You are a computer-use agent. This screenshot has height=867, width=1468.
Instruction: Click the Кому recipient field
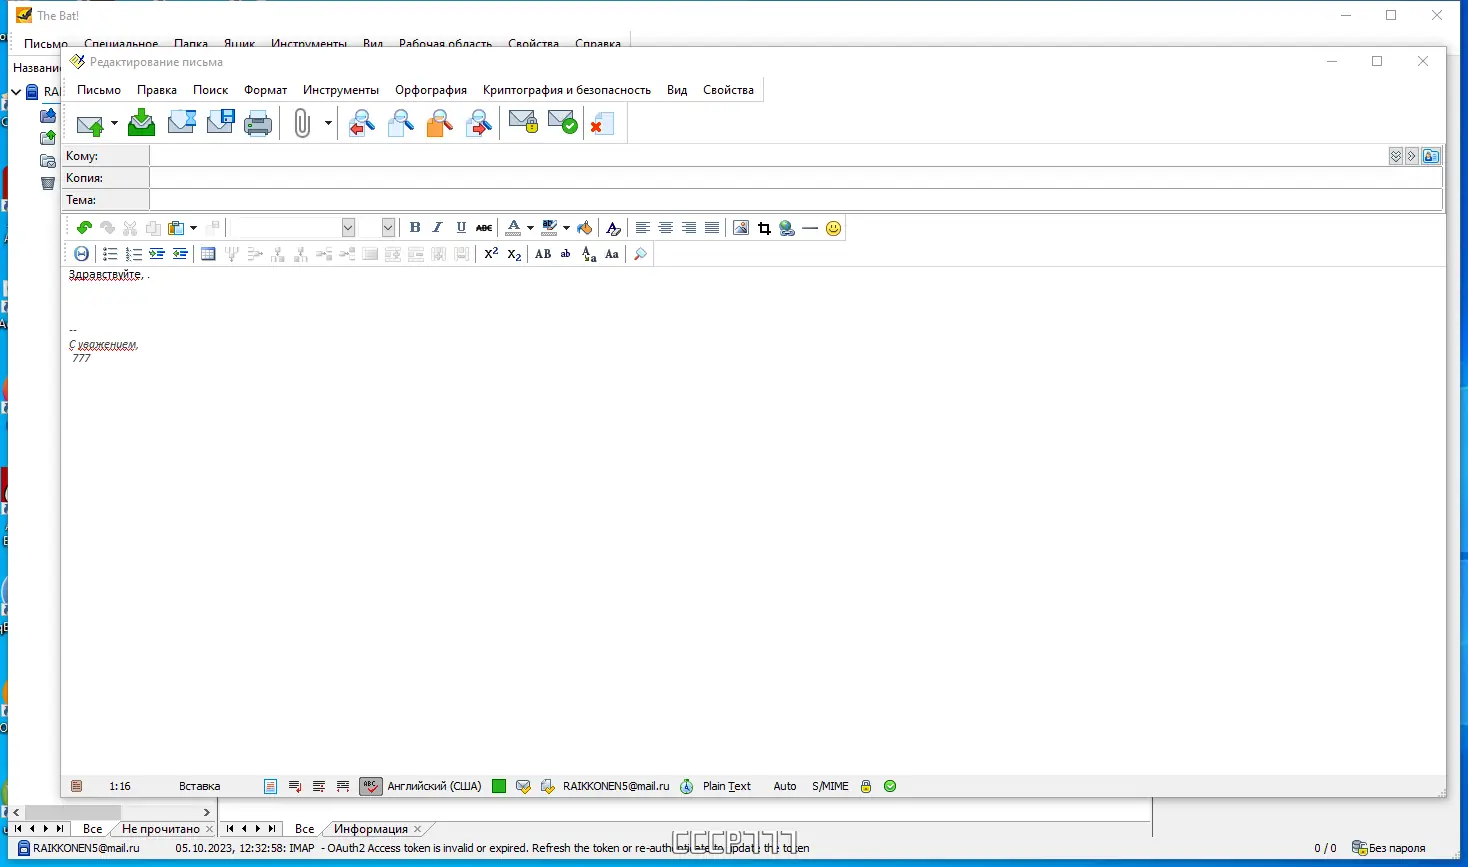tap(767, 156)
